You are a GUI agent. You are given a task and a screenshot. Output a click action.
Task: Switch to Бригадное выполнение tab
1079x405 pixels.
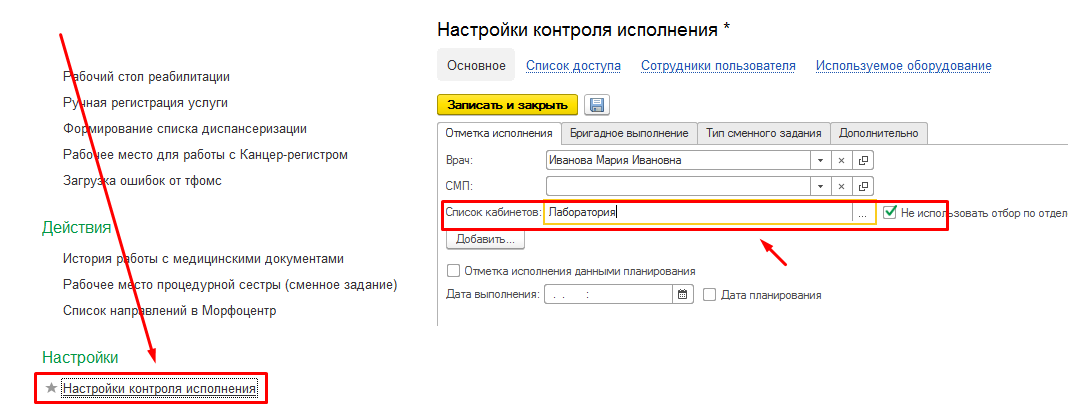628,133
